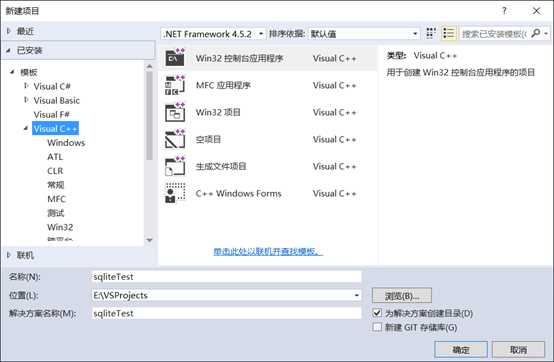Select the 'MFC 应用程序' template name
554x362 pixels.
pyautogui.click(x=223, y=85)
